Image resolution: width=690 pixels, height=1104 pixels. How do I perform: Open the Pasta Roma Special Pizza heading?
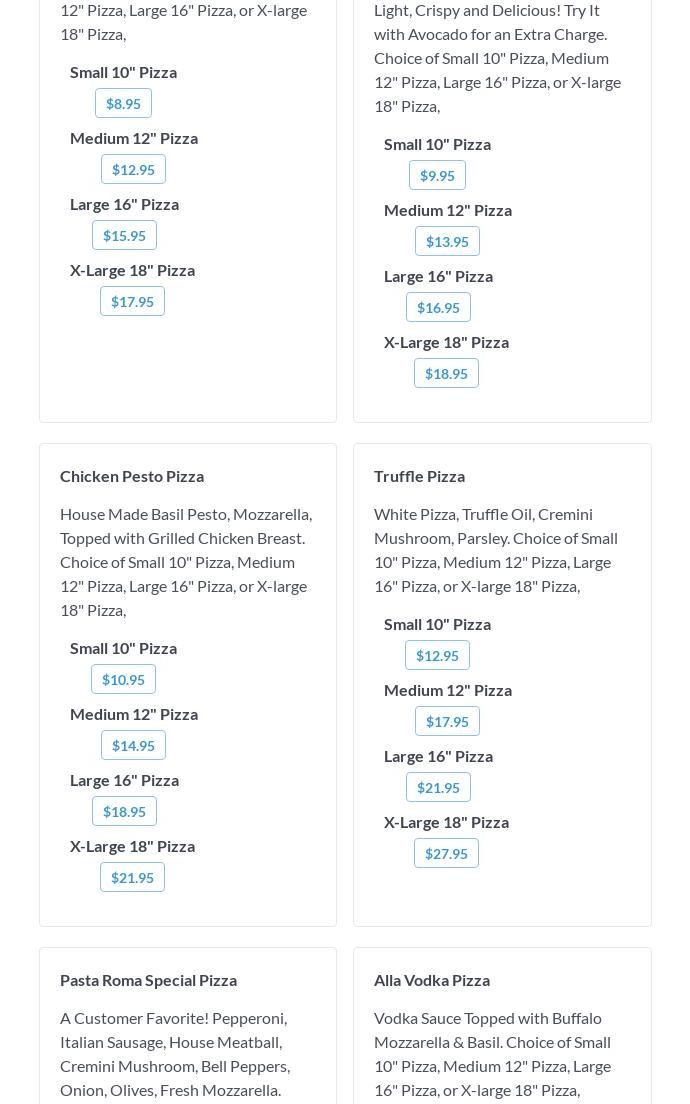tap(148, 980)
